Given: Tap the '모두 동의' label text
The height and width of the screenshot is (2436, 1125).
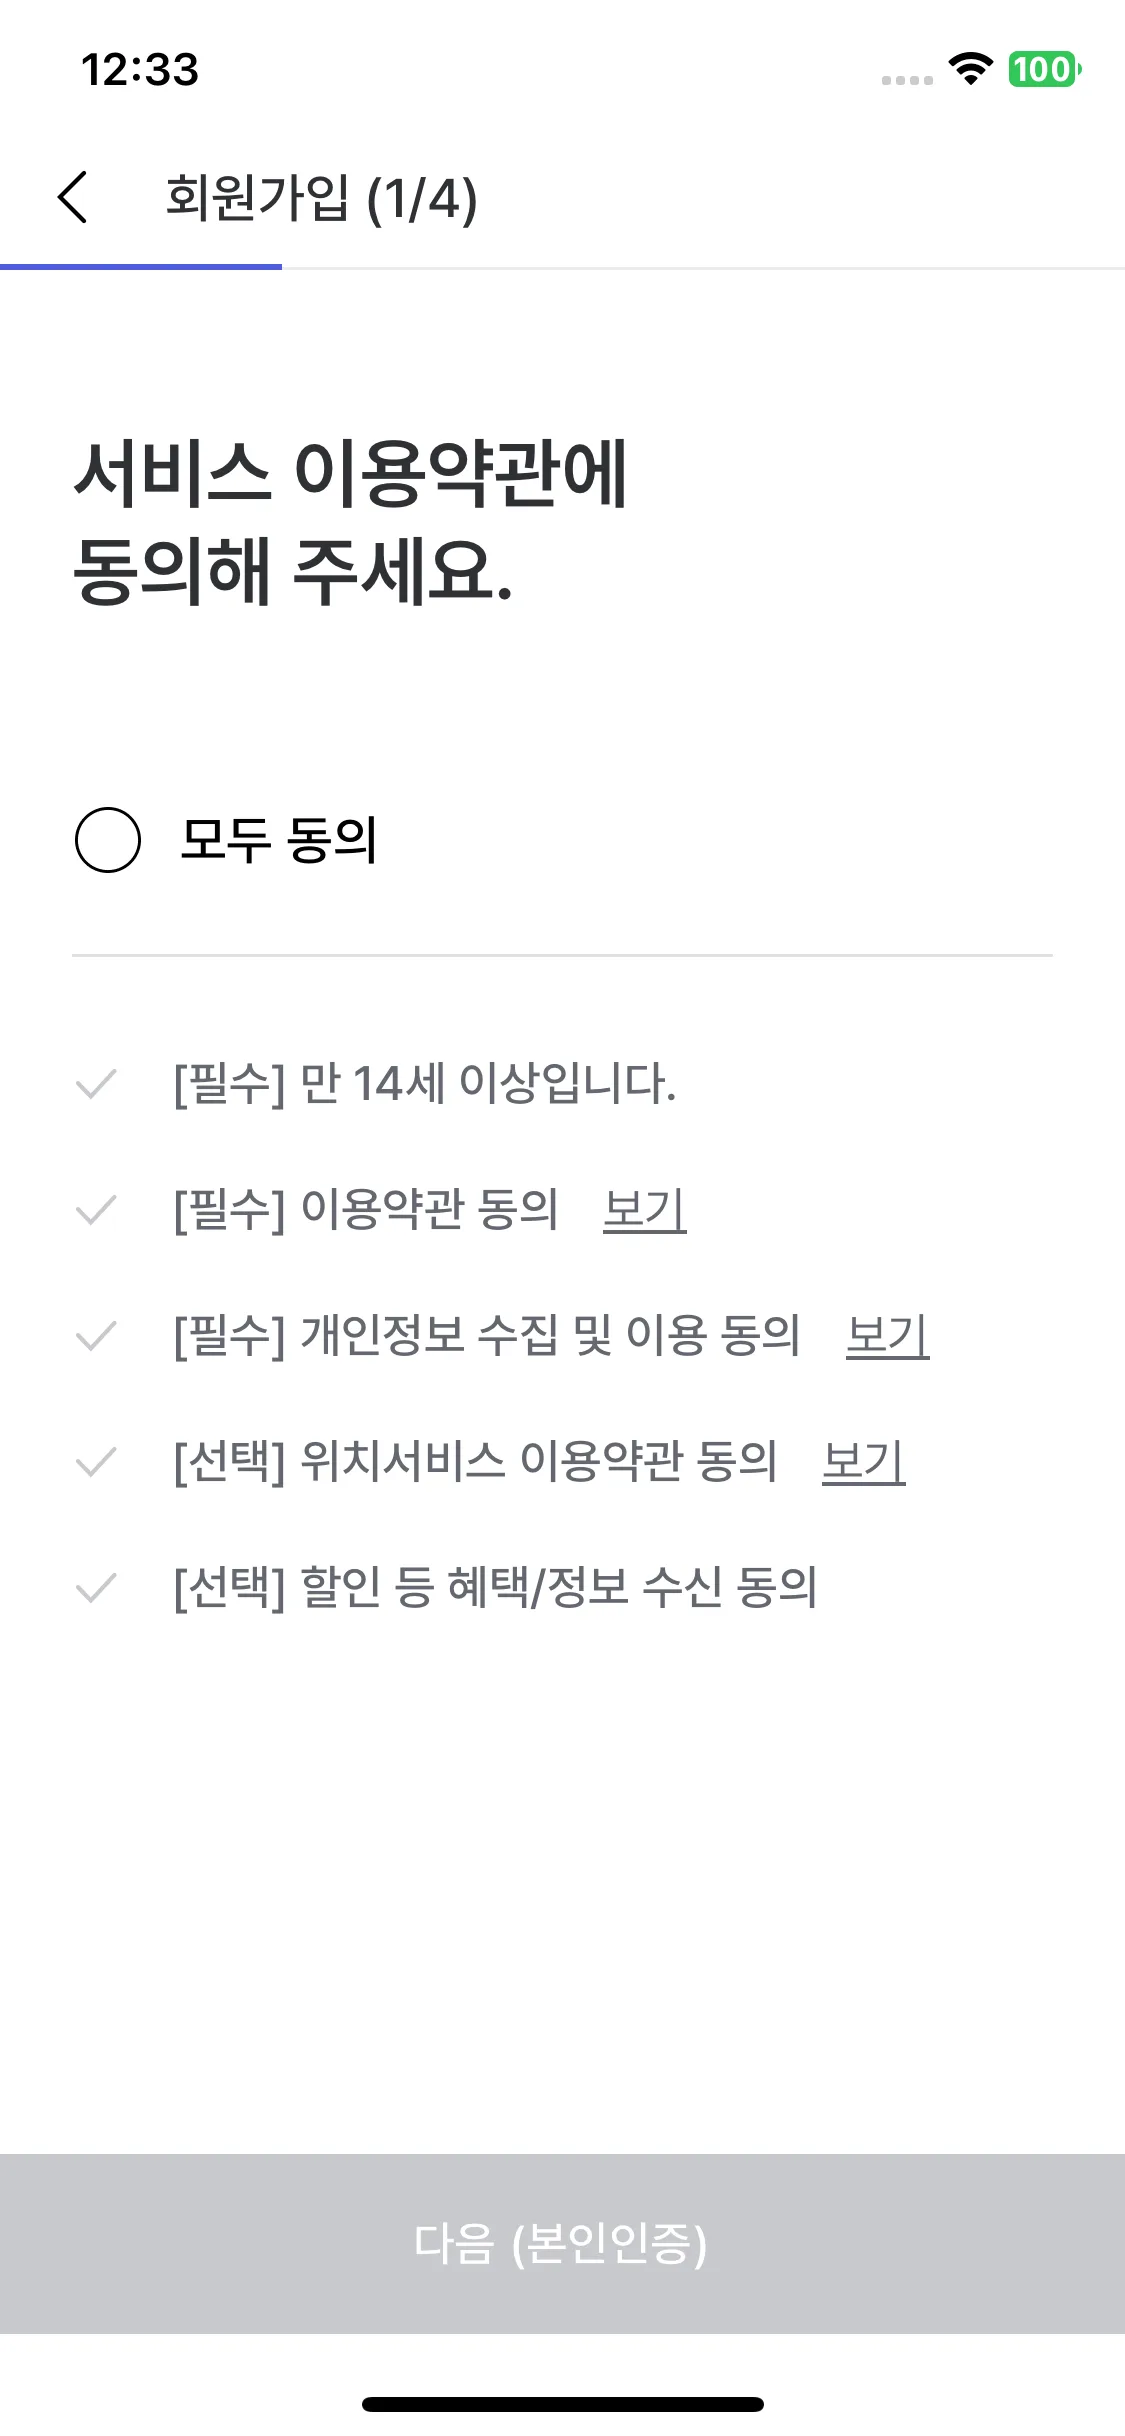Looking at the screenshot, I should pos(279,840).
